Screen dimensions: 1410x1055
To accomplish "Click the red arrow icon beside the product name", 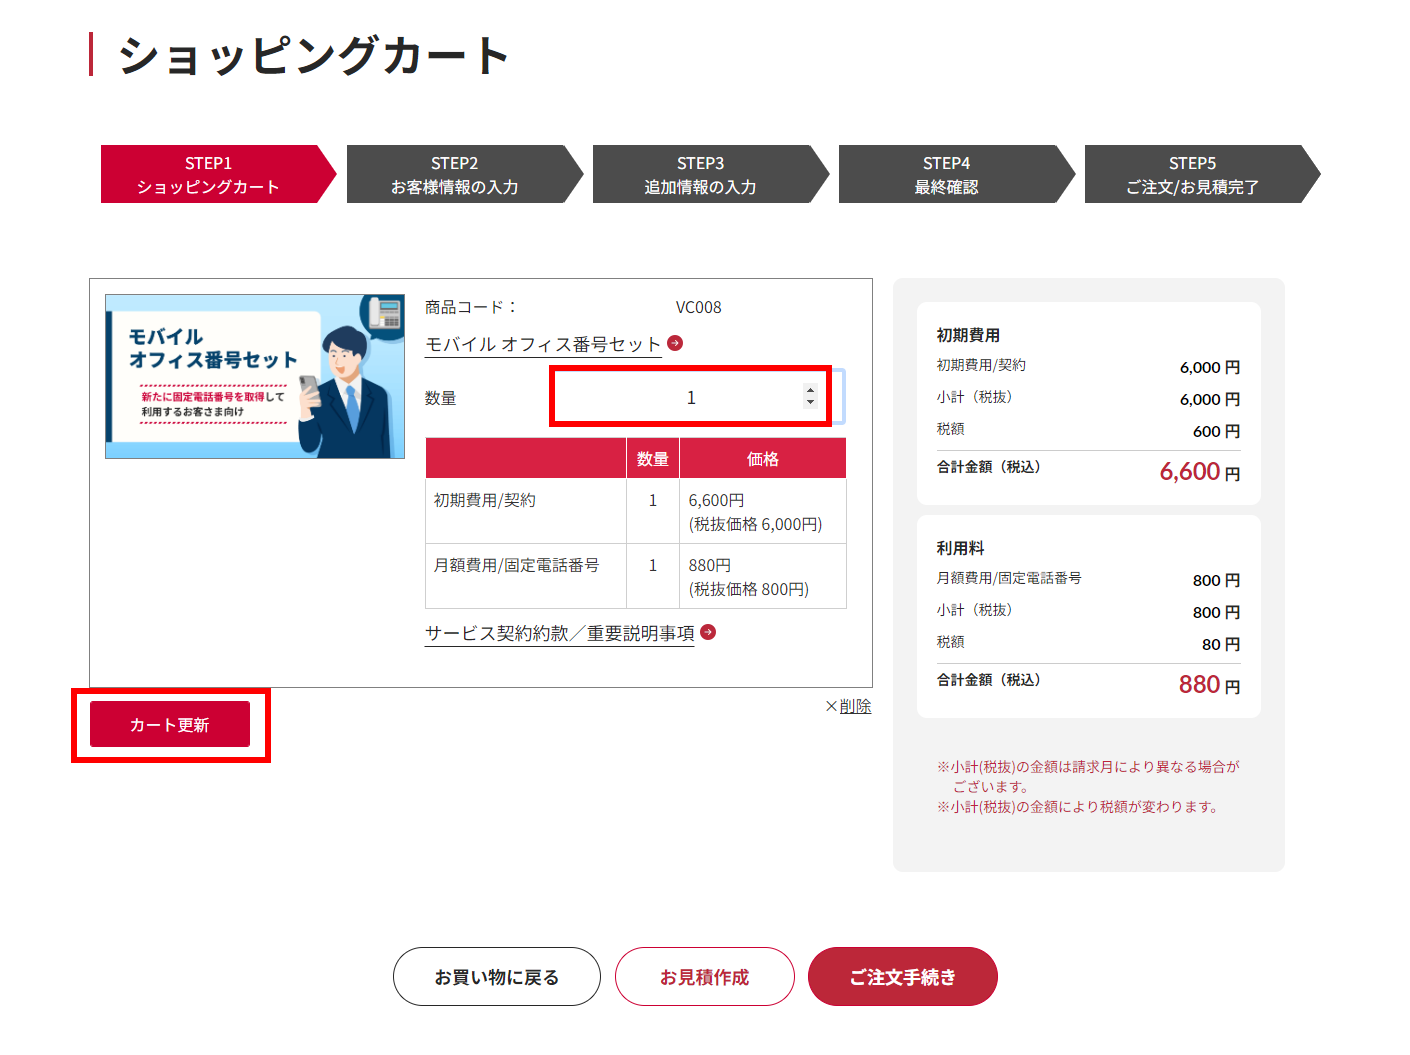I will click(675, 343).
